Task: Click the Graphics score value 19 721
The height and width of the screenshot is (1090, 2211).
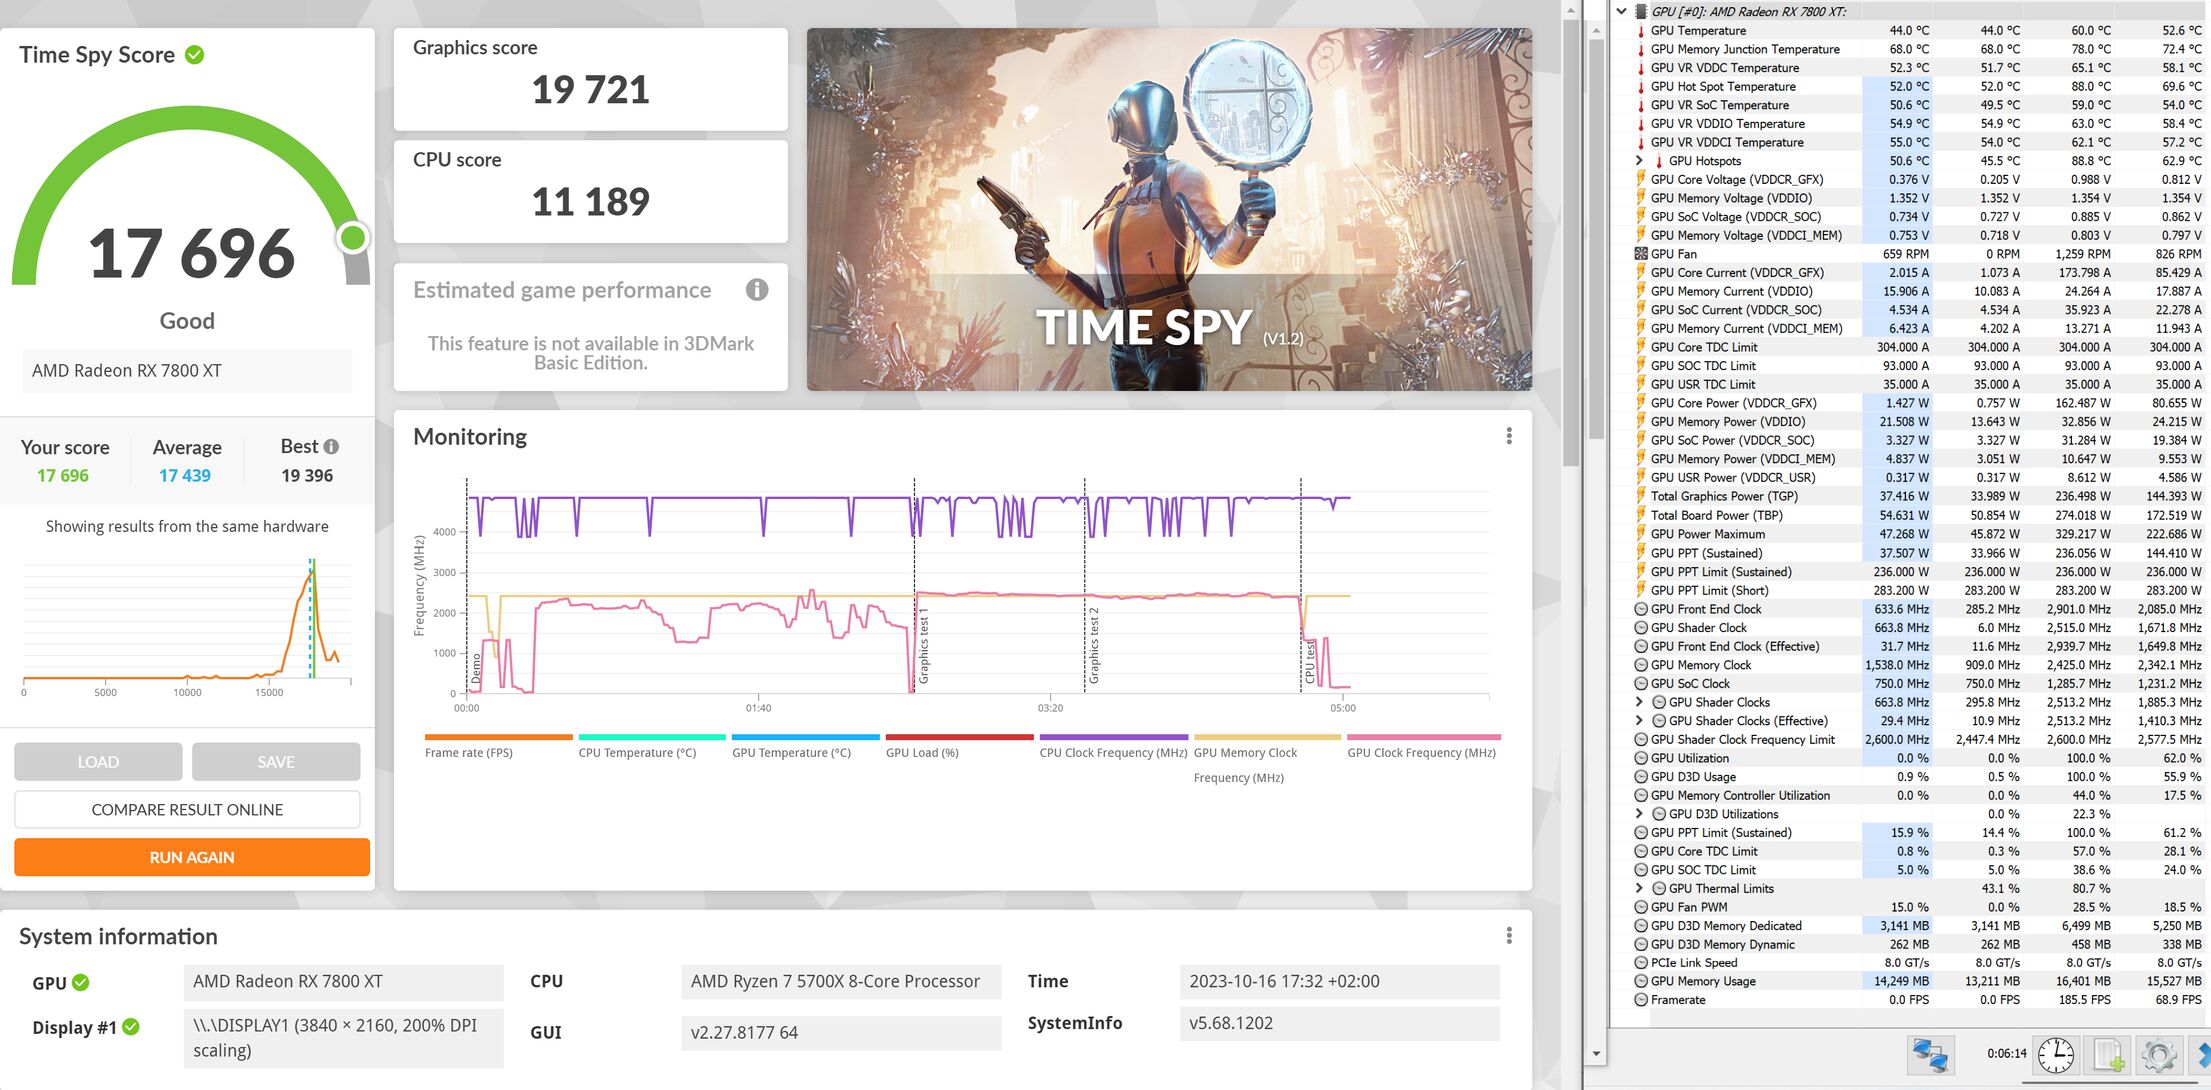Action: pos(590,90)
